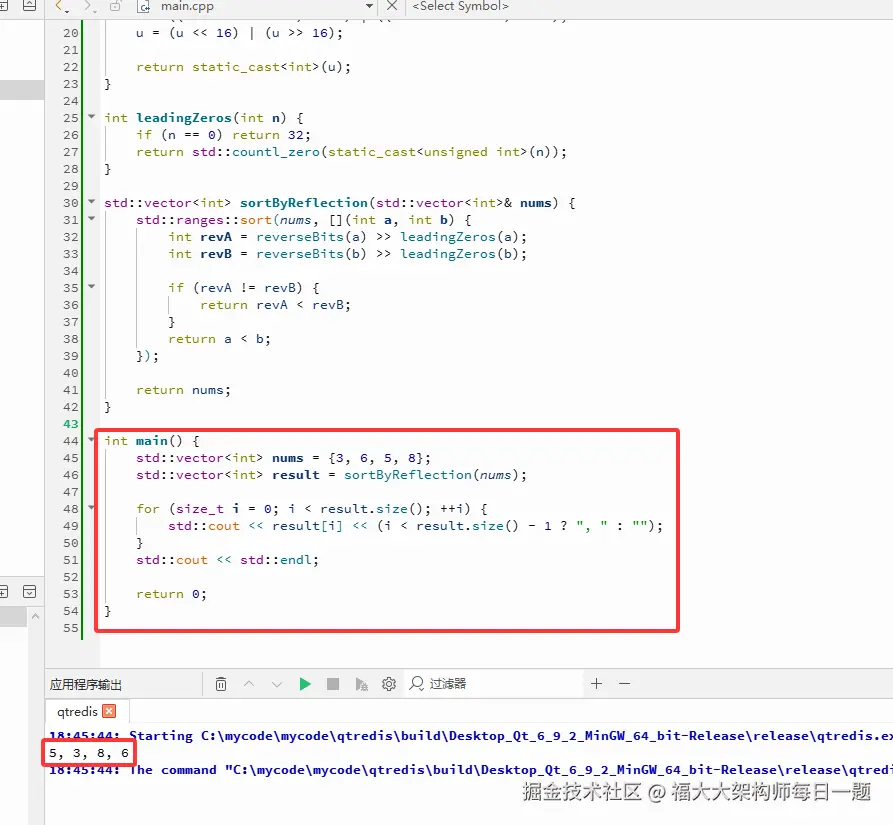Close the main.cpp document

click(392, 6)
